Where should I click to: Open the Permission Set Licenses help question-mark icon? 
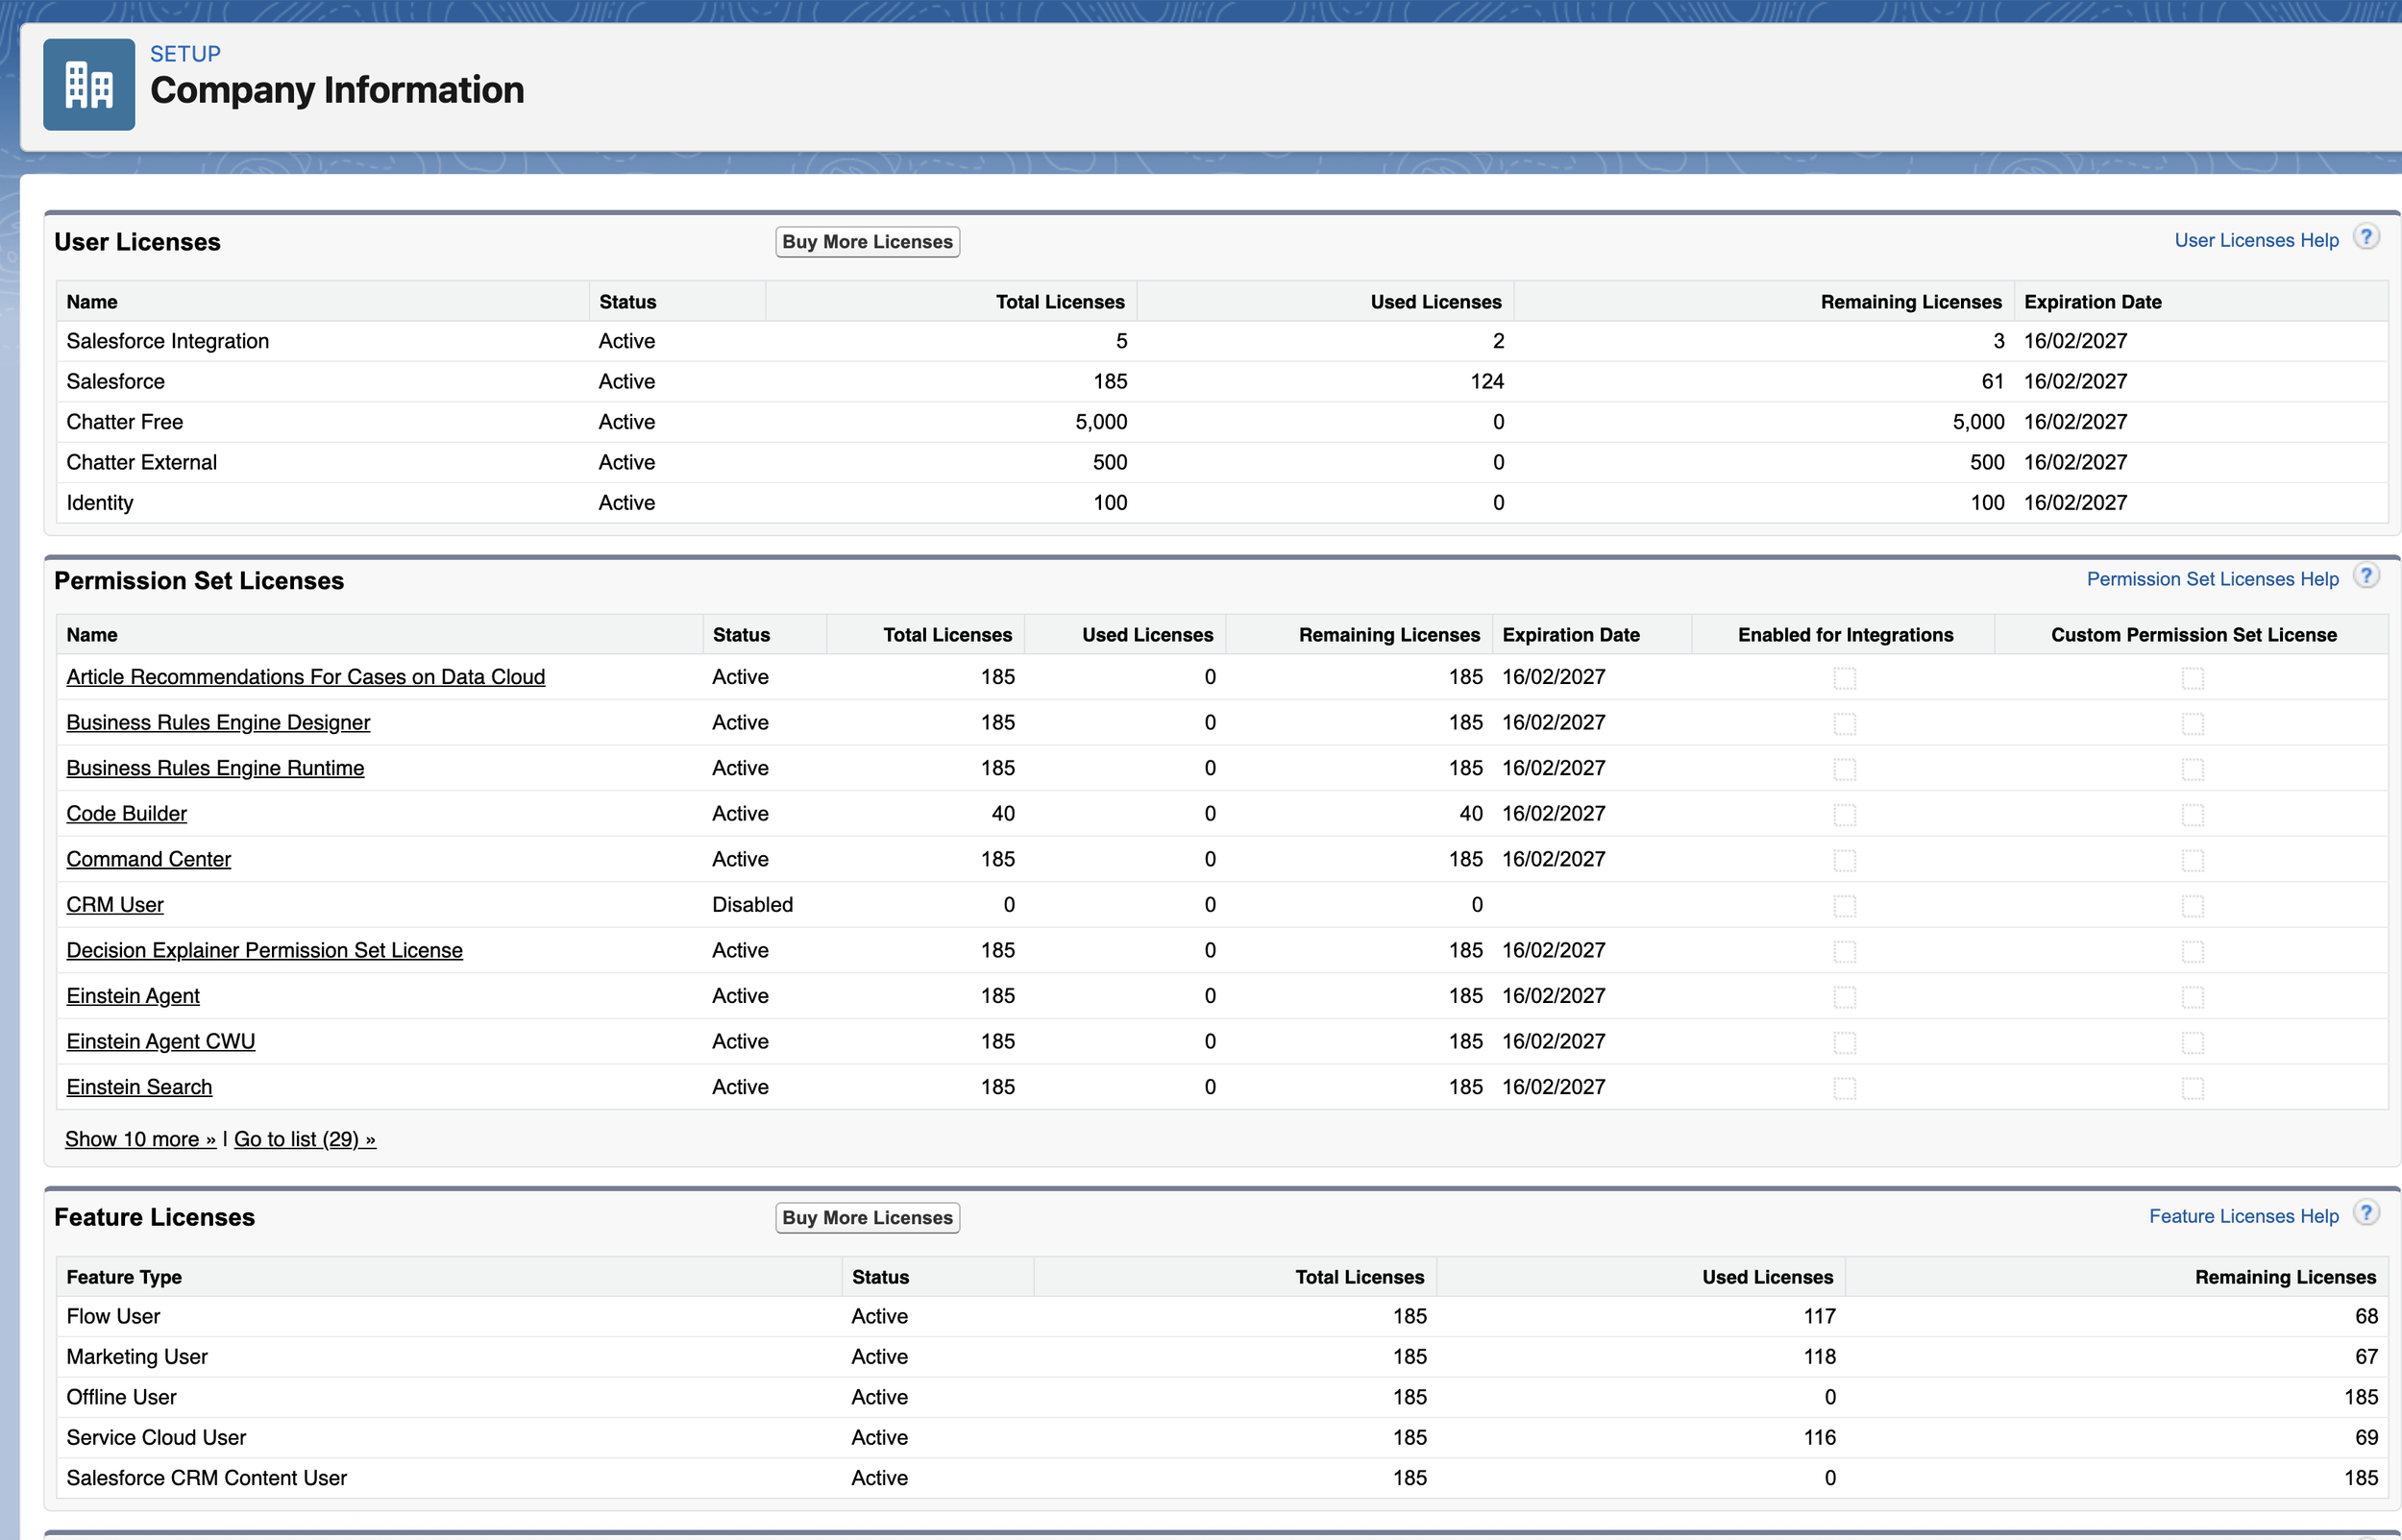point(2366,577)
